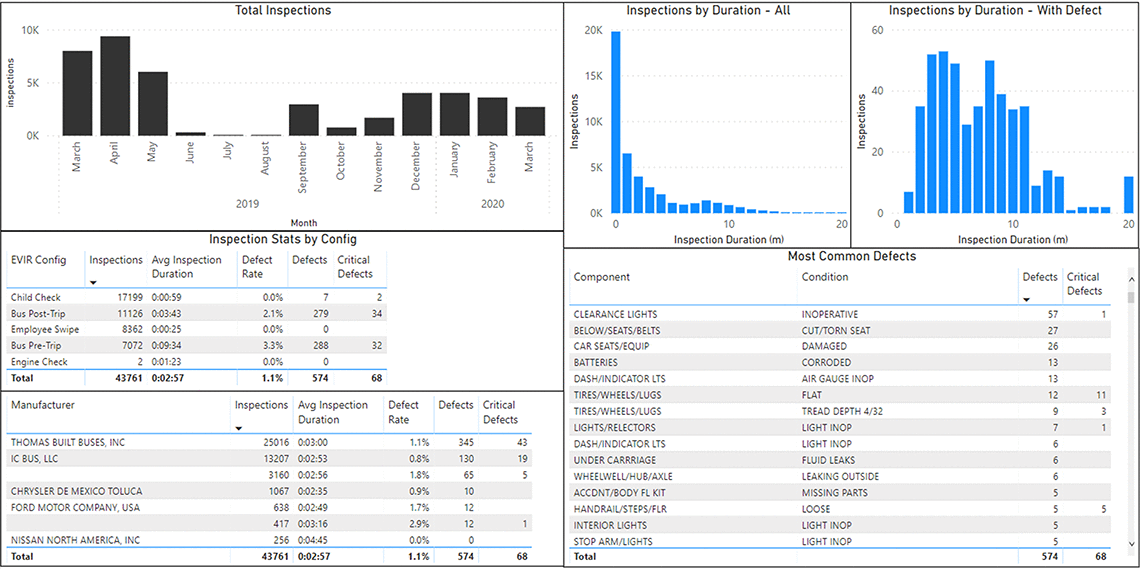Image resolution: width=1140 pixels, height=569 pixels.
Task: Click sort arrow under Defects column header
Action: pos(1027,299)
